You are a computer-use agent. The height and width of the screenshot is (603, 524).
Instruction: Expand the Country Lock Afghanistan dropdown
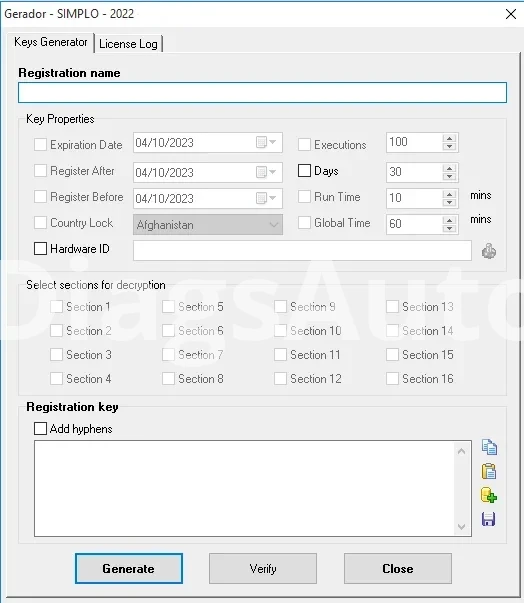point(274,225)
